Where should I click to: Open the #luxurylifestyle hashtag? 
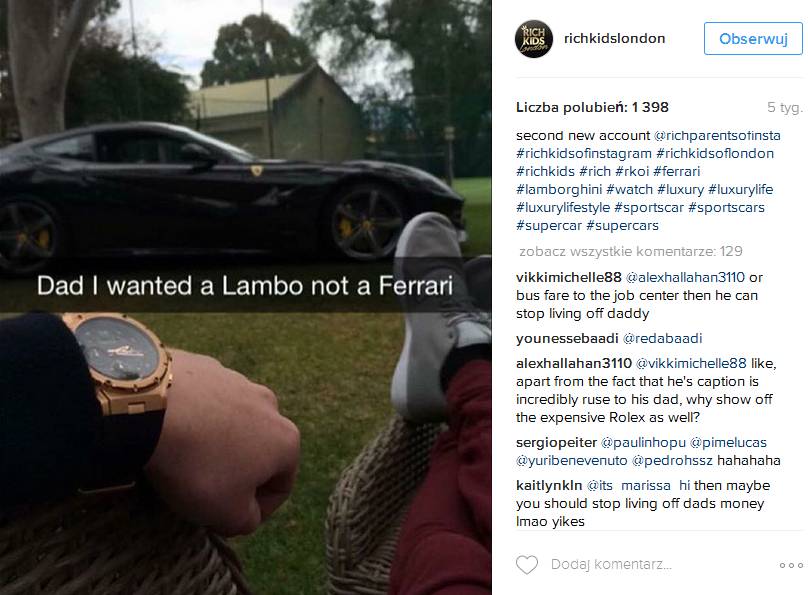coord(563,208)
